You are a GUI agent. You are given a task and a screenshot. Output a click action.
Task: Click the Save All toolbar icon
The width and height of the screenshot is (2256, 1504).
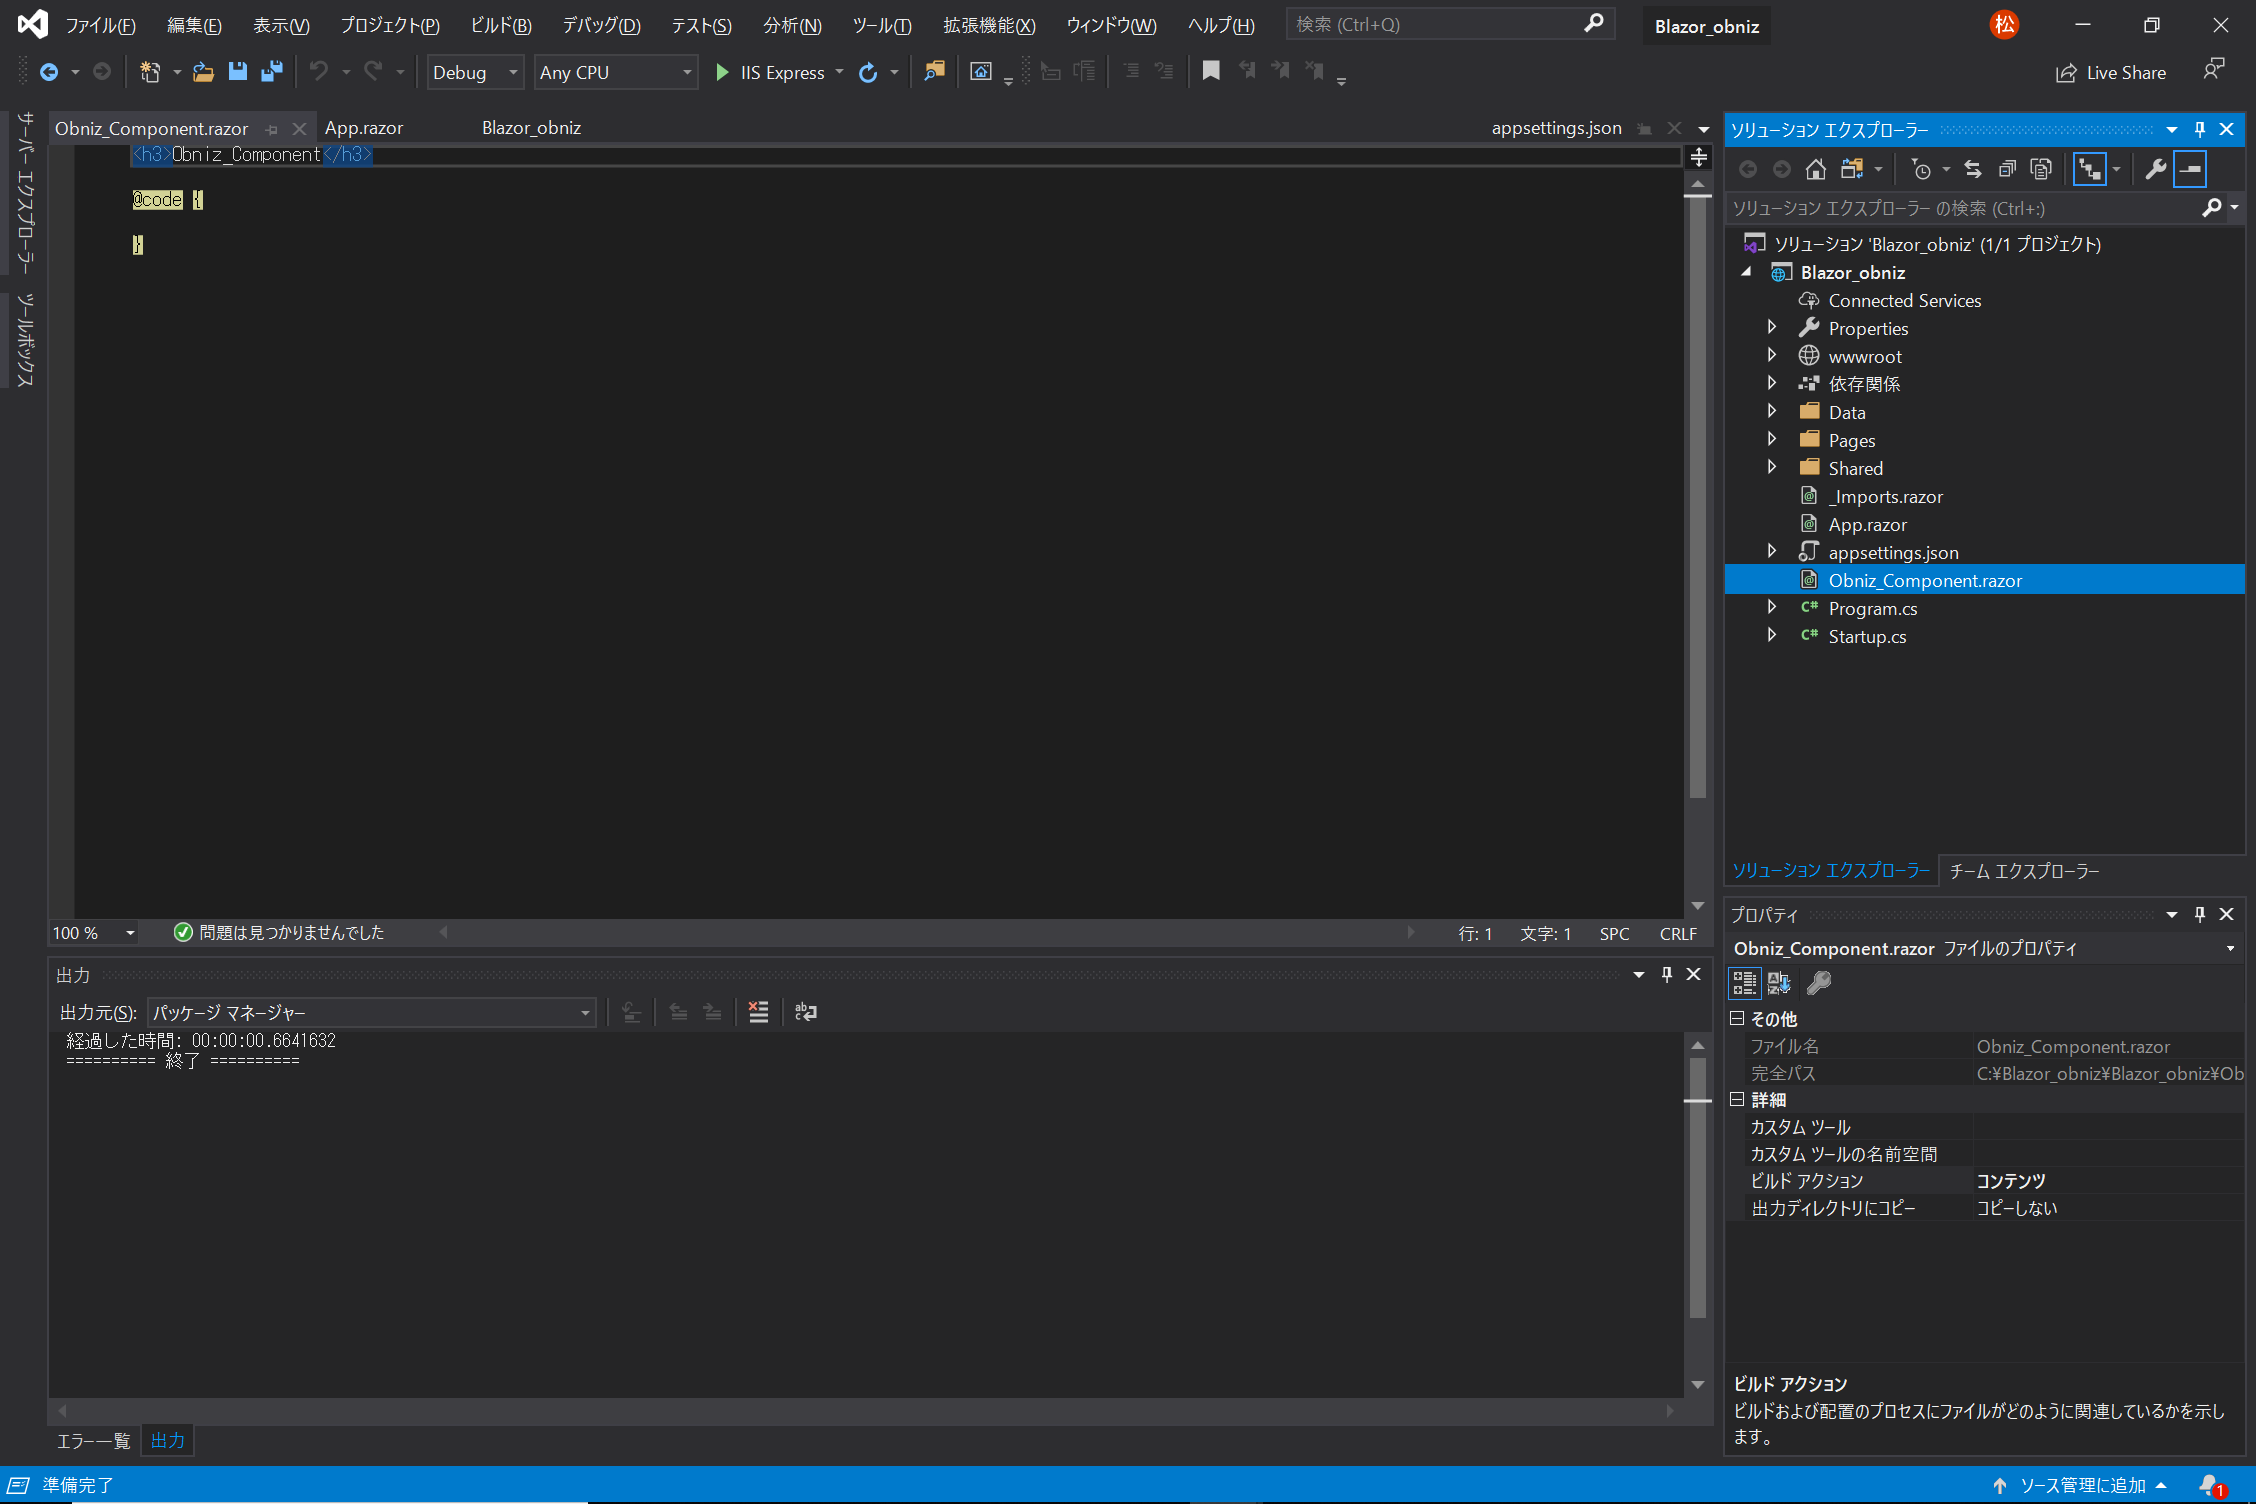tap(271, 71)
